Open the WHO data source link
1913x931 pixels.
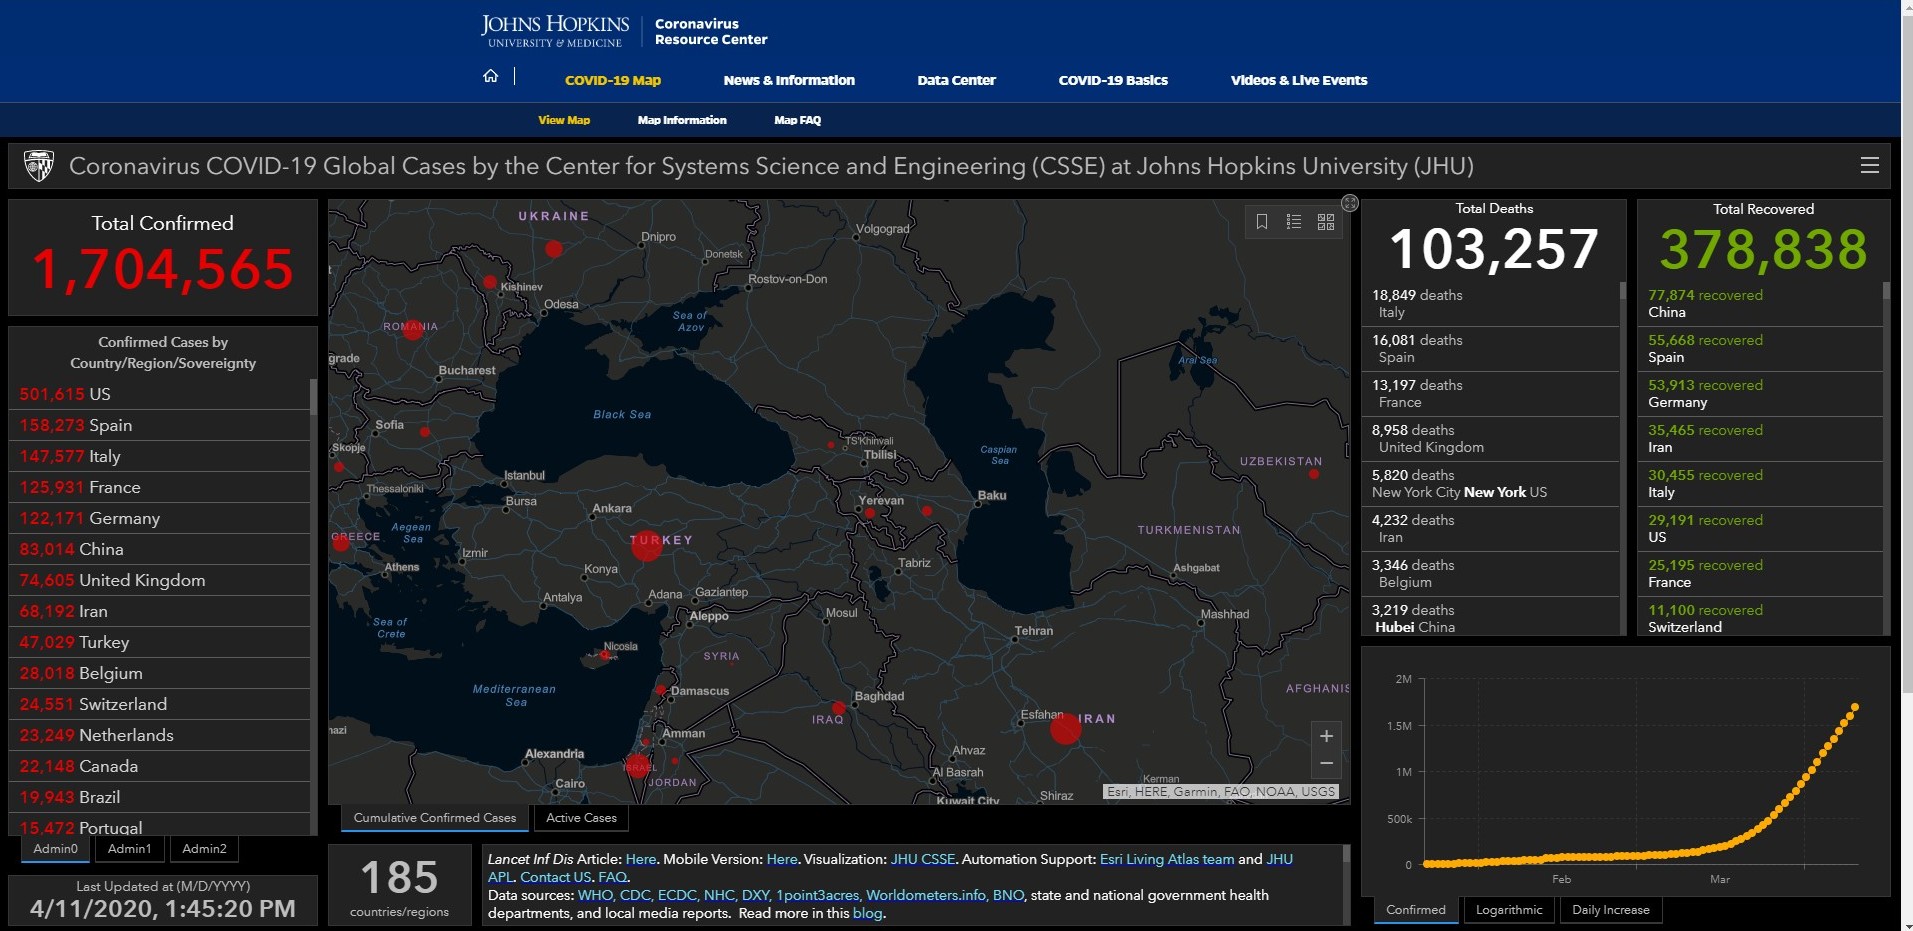[x=595, y=895]
